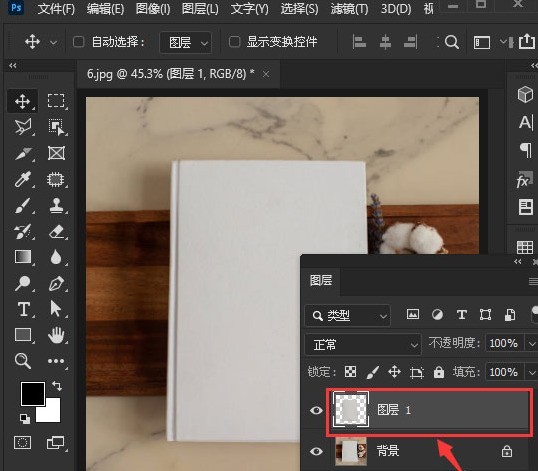538x471 pixels.
Task: Click the 不透明度 100% input field
Action: [504, 343]
